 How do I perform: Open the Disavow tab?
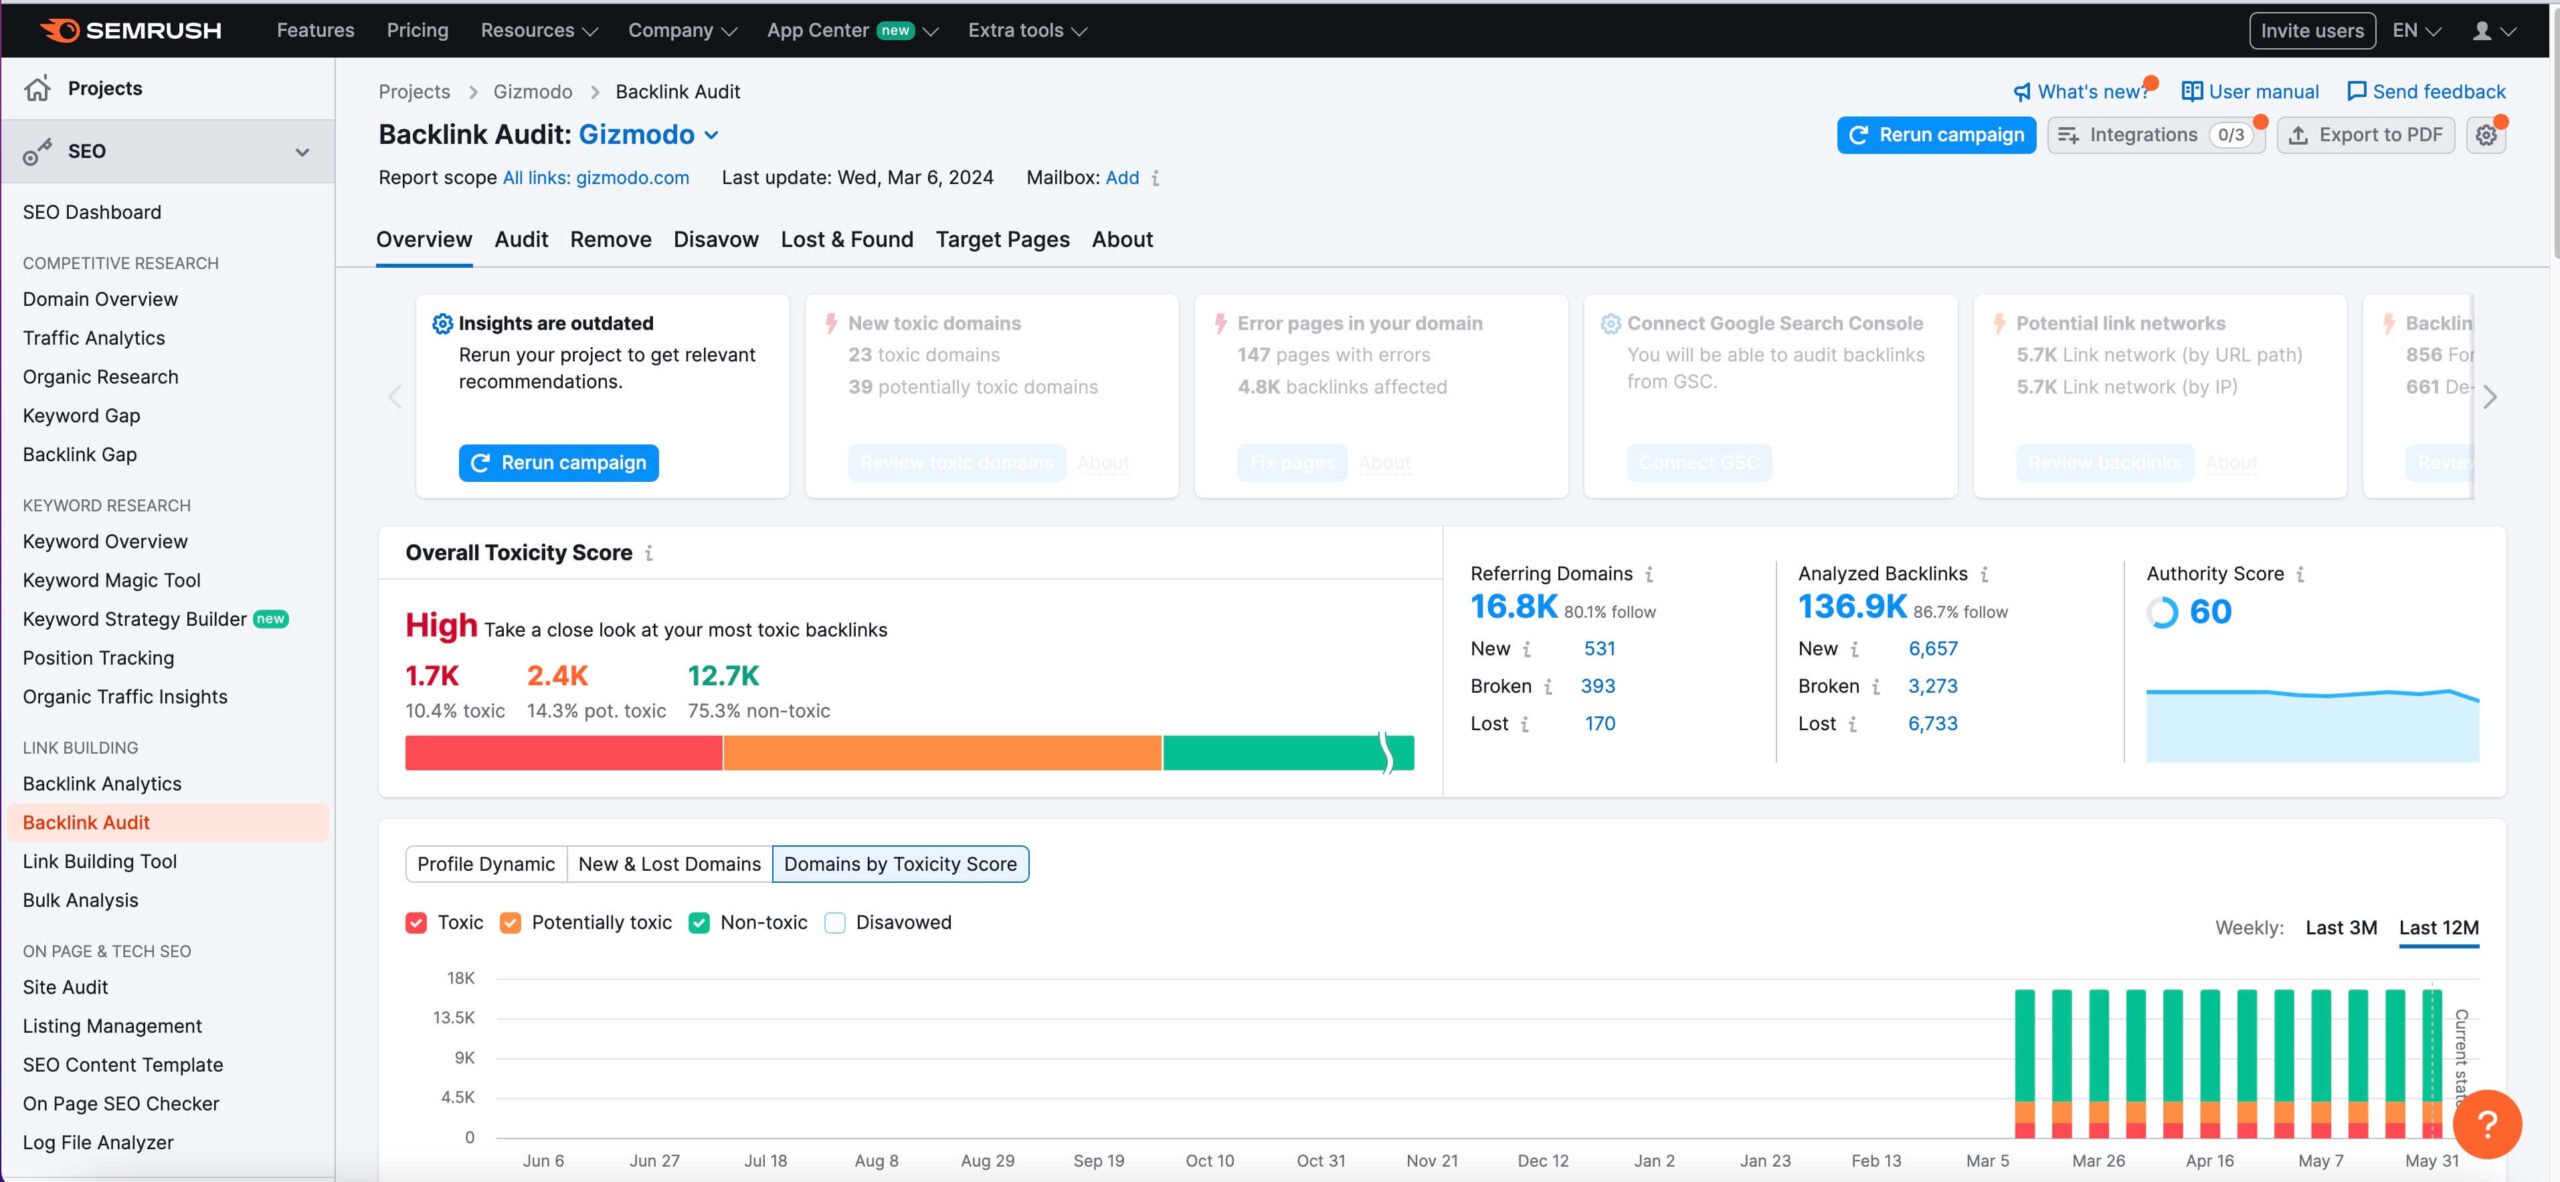tap(716, 240)
